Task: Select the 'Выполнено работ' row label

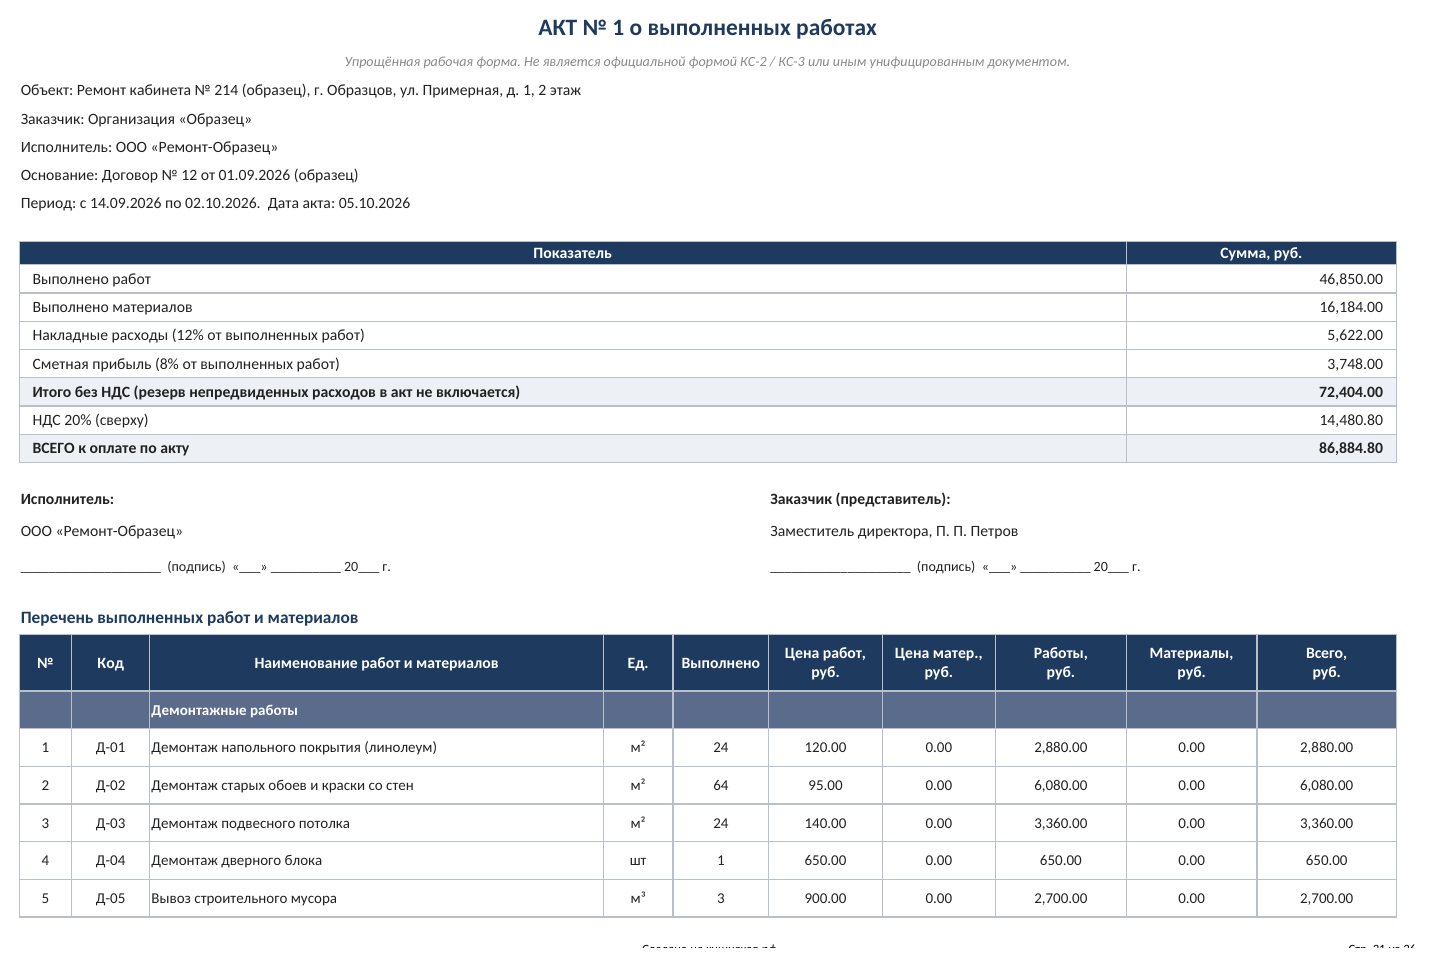Action: coord(91,279)
